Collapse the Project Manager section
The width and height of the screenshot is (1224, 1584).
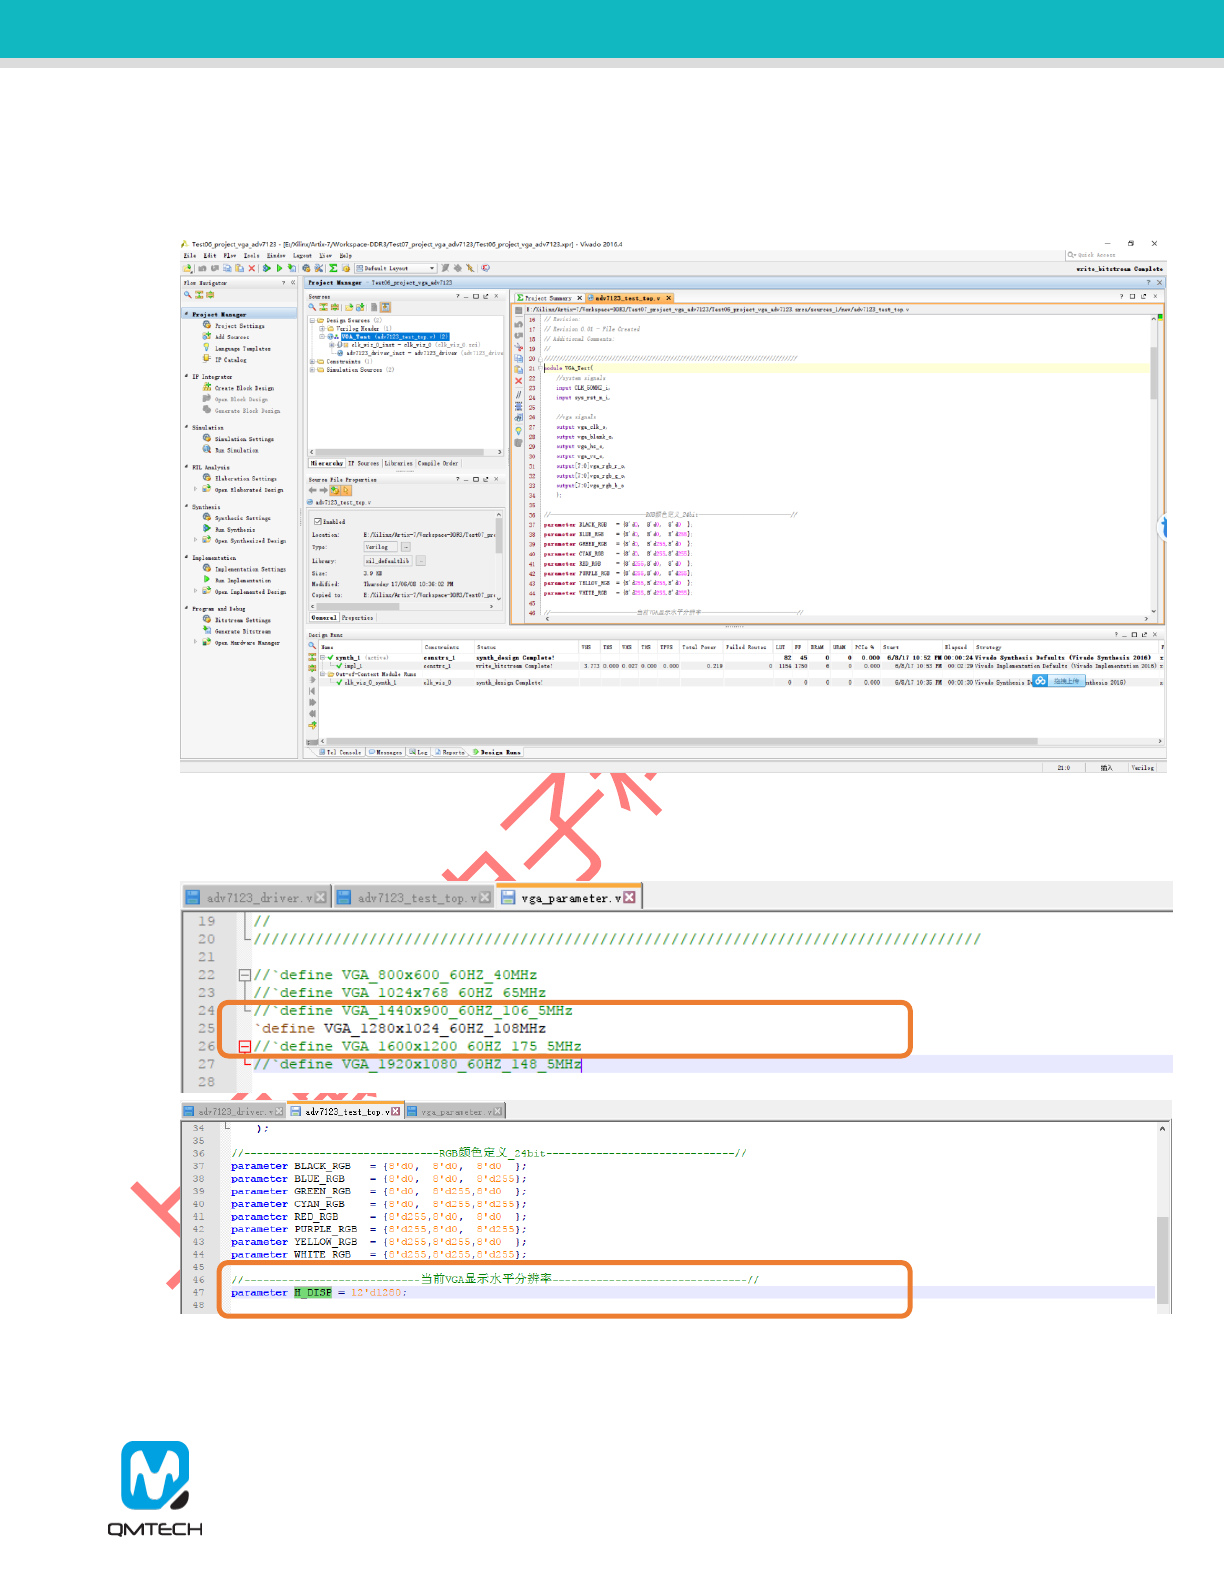coord(186,314)
